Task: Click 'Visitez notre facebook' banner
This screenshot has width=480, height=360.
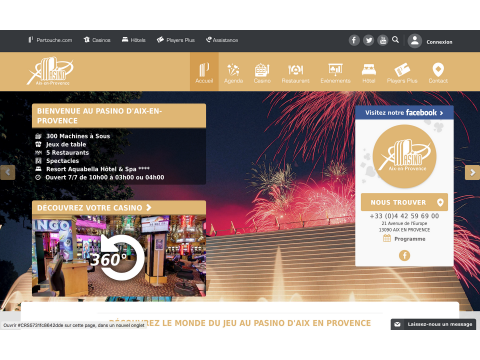Action: tap(404, 113)
